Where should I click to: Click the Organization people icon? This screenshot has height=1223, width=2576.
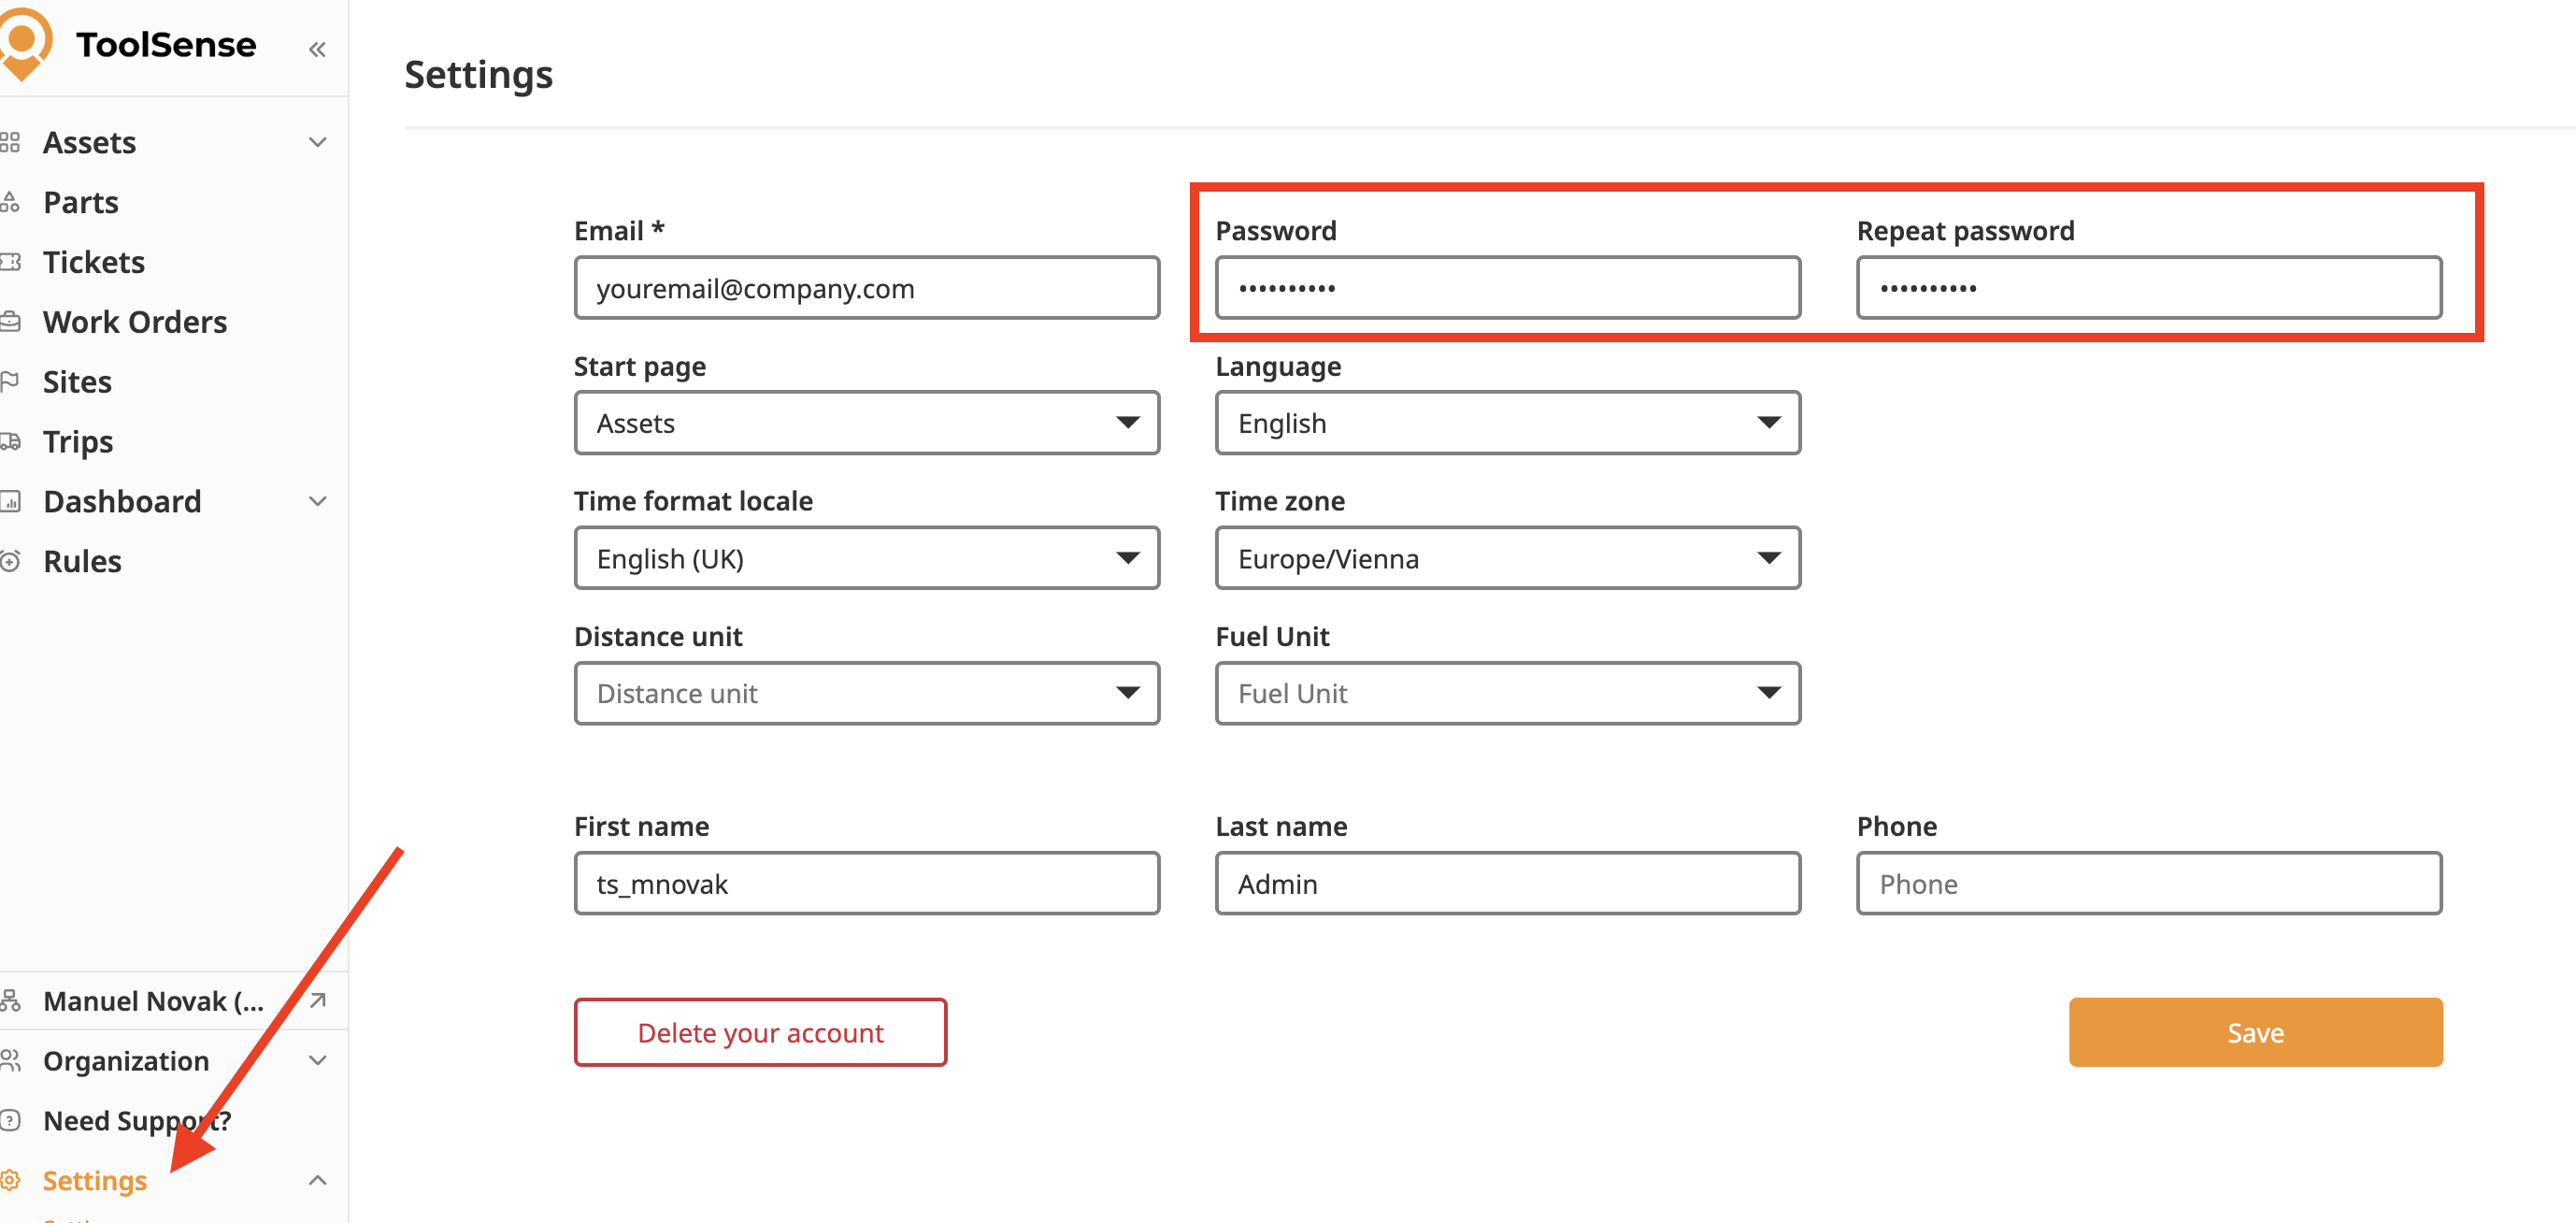click(x=11, y=1060)
